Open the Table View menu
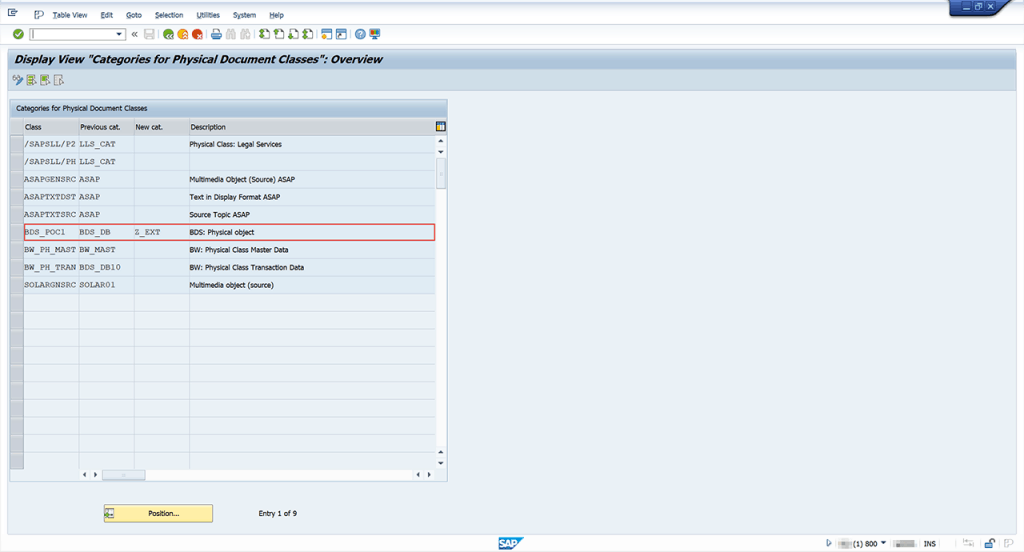Viewport: 1024px width, 552px height. pos(70,15)
